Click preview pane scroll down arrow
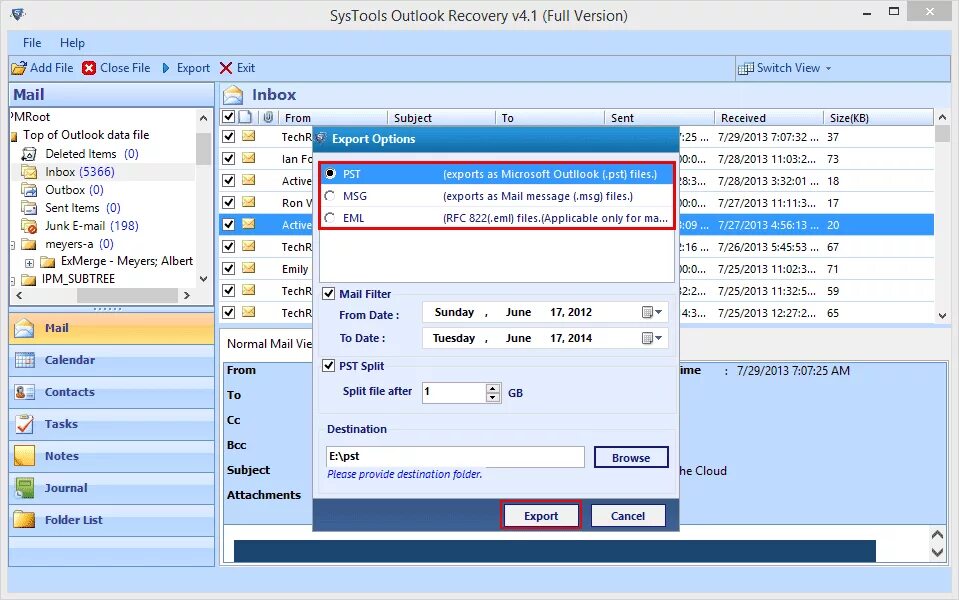959x600 pixels. click(x=937, y=552)
